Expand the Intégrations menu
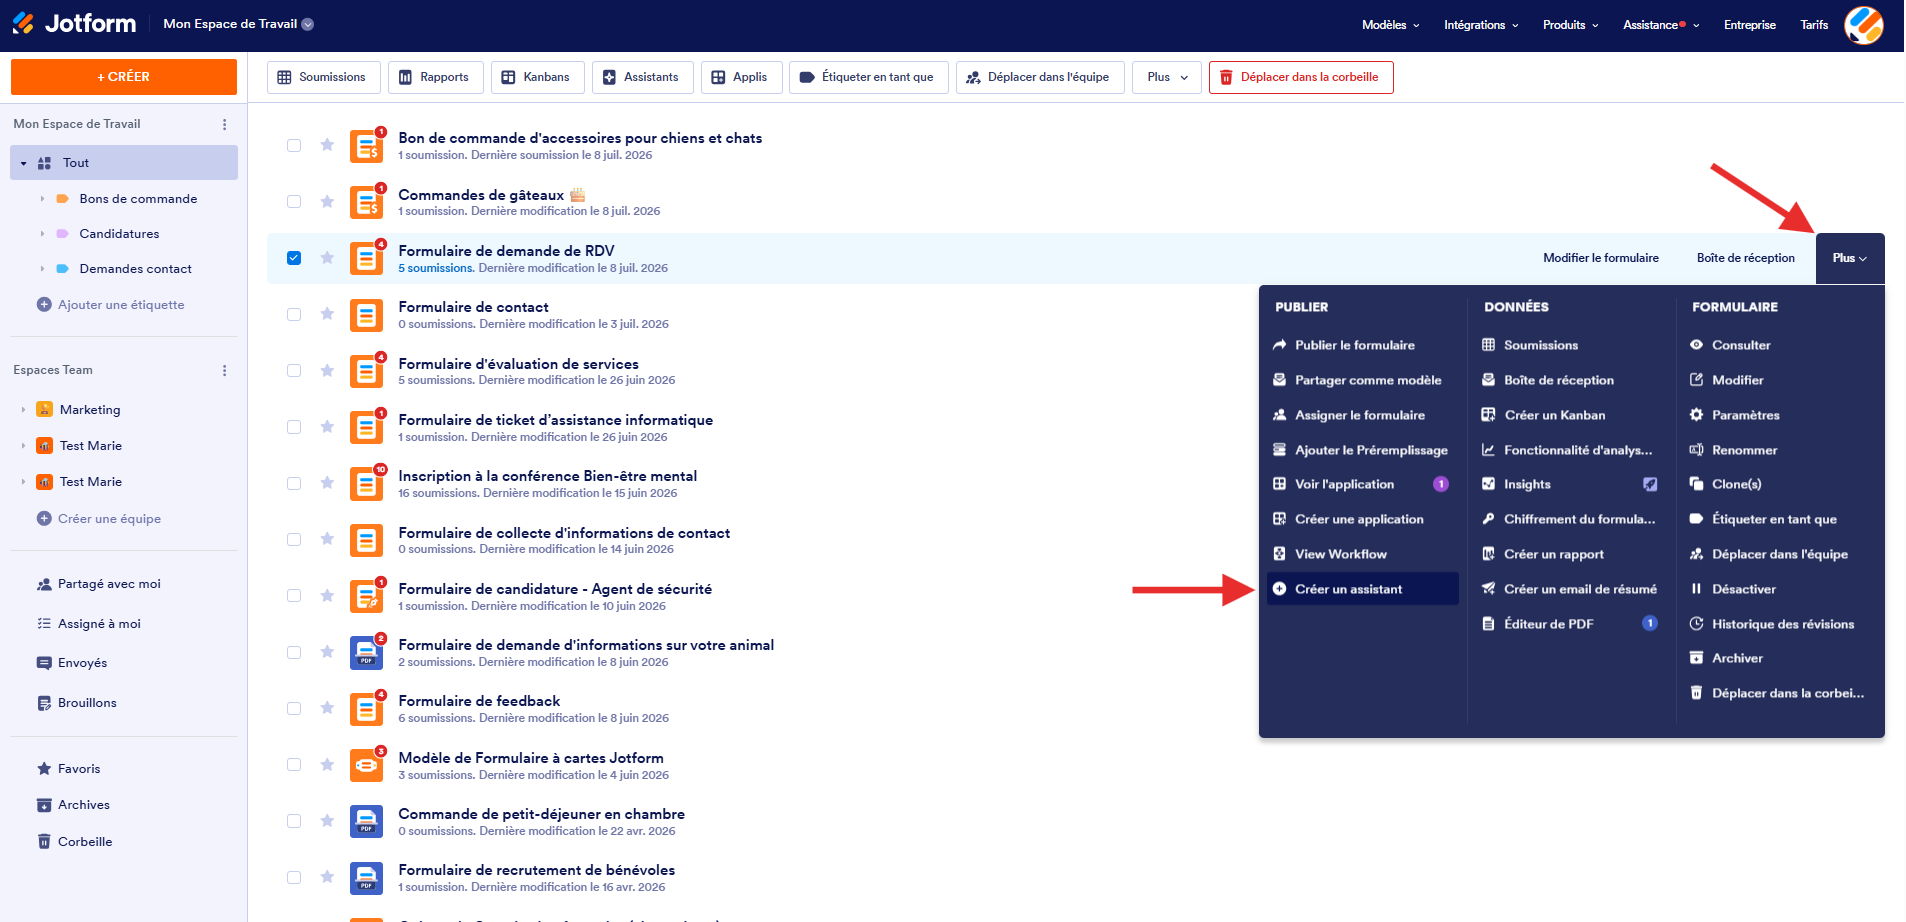1906x922 pixels. (1481, 25)
